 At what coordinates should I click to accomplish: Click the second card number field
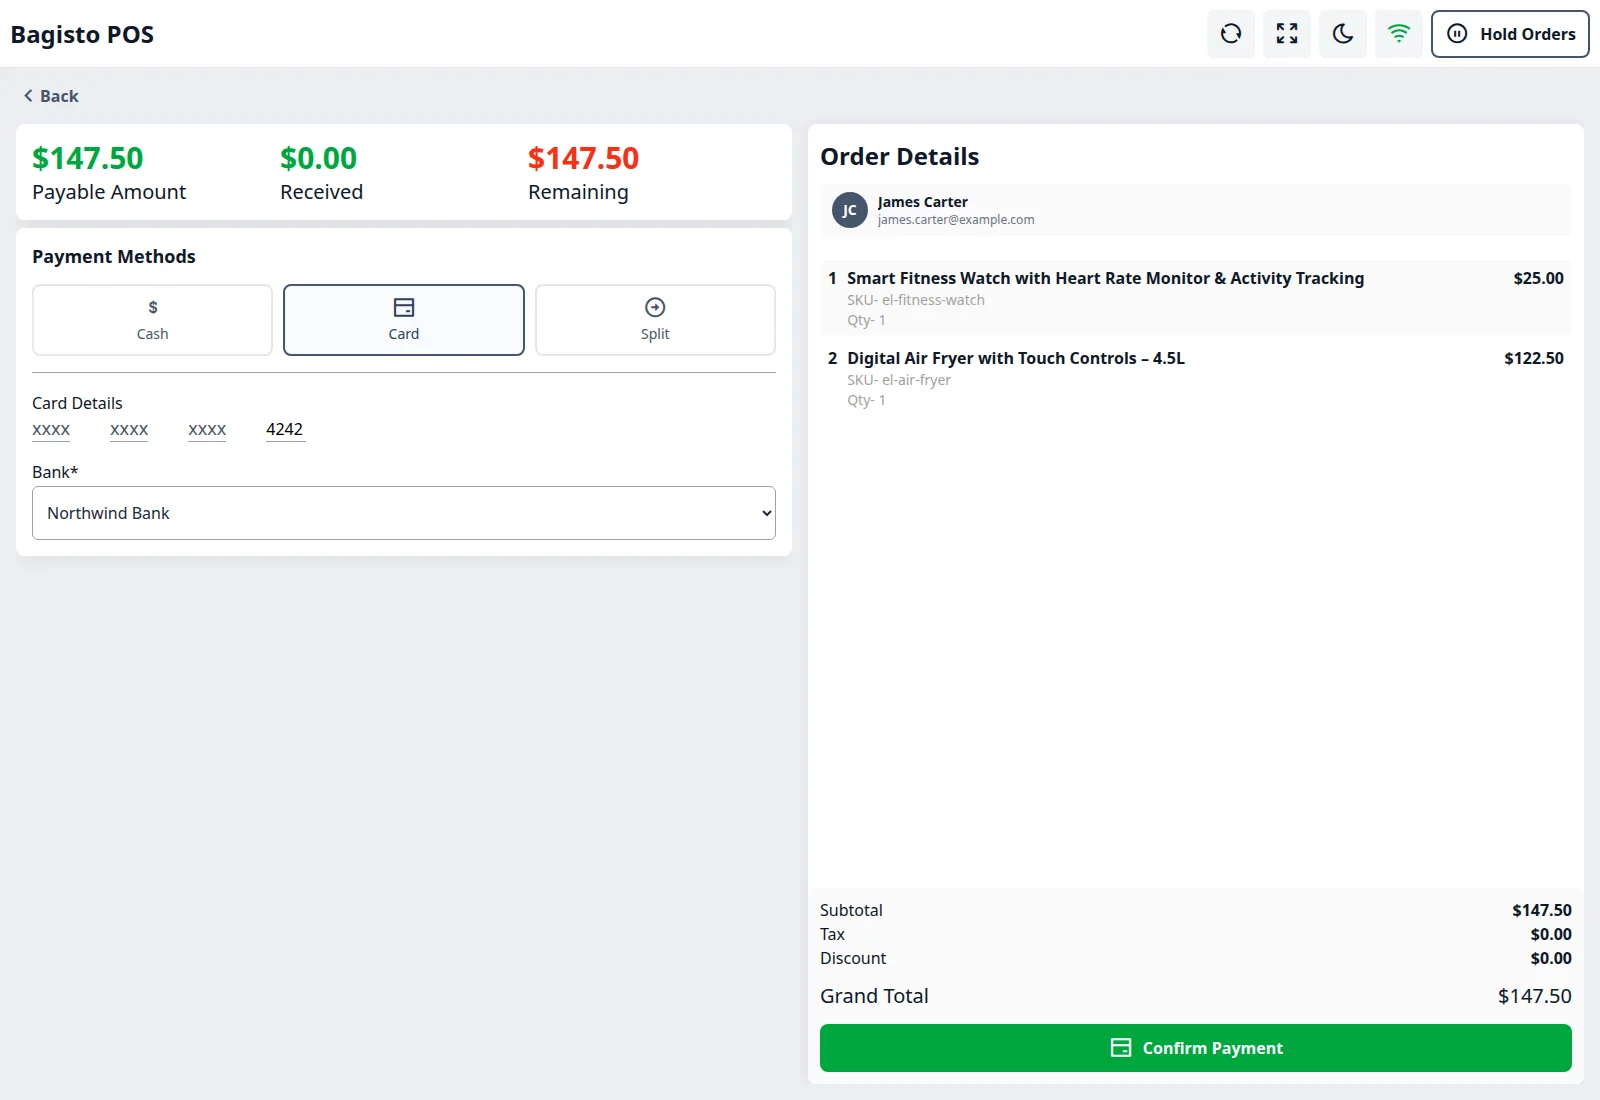click(x=129, y=430)
